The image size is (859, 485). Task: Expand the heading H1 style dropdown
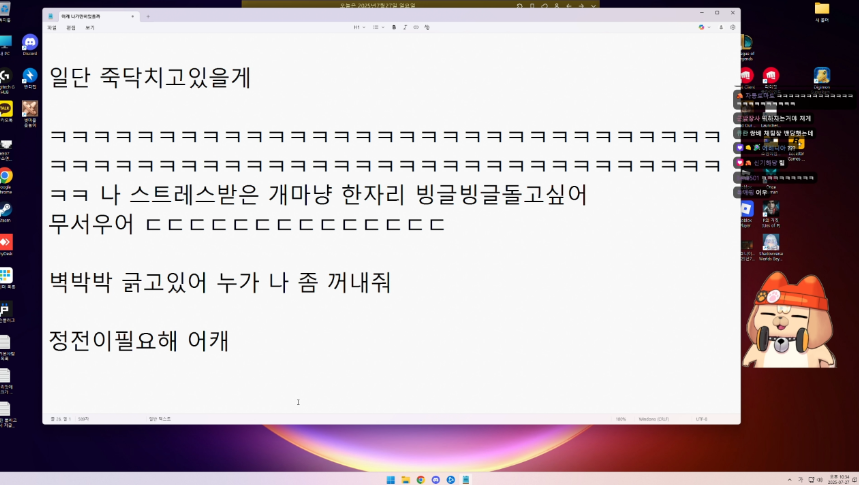click(359, 27)
